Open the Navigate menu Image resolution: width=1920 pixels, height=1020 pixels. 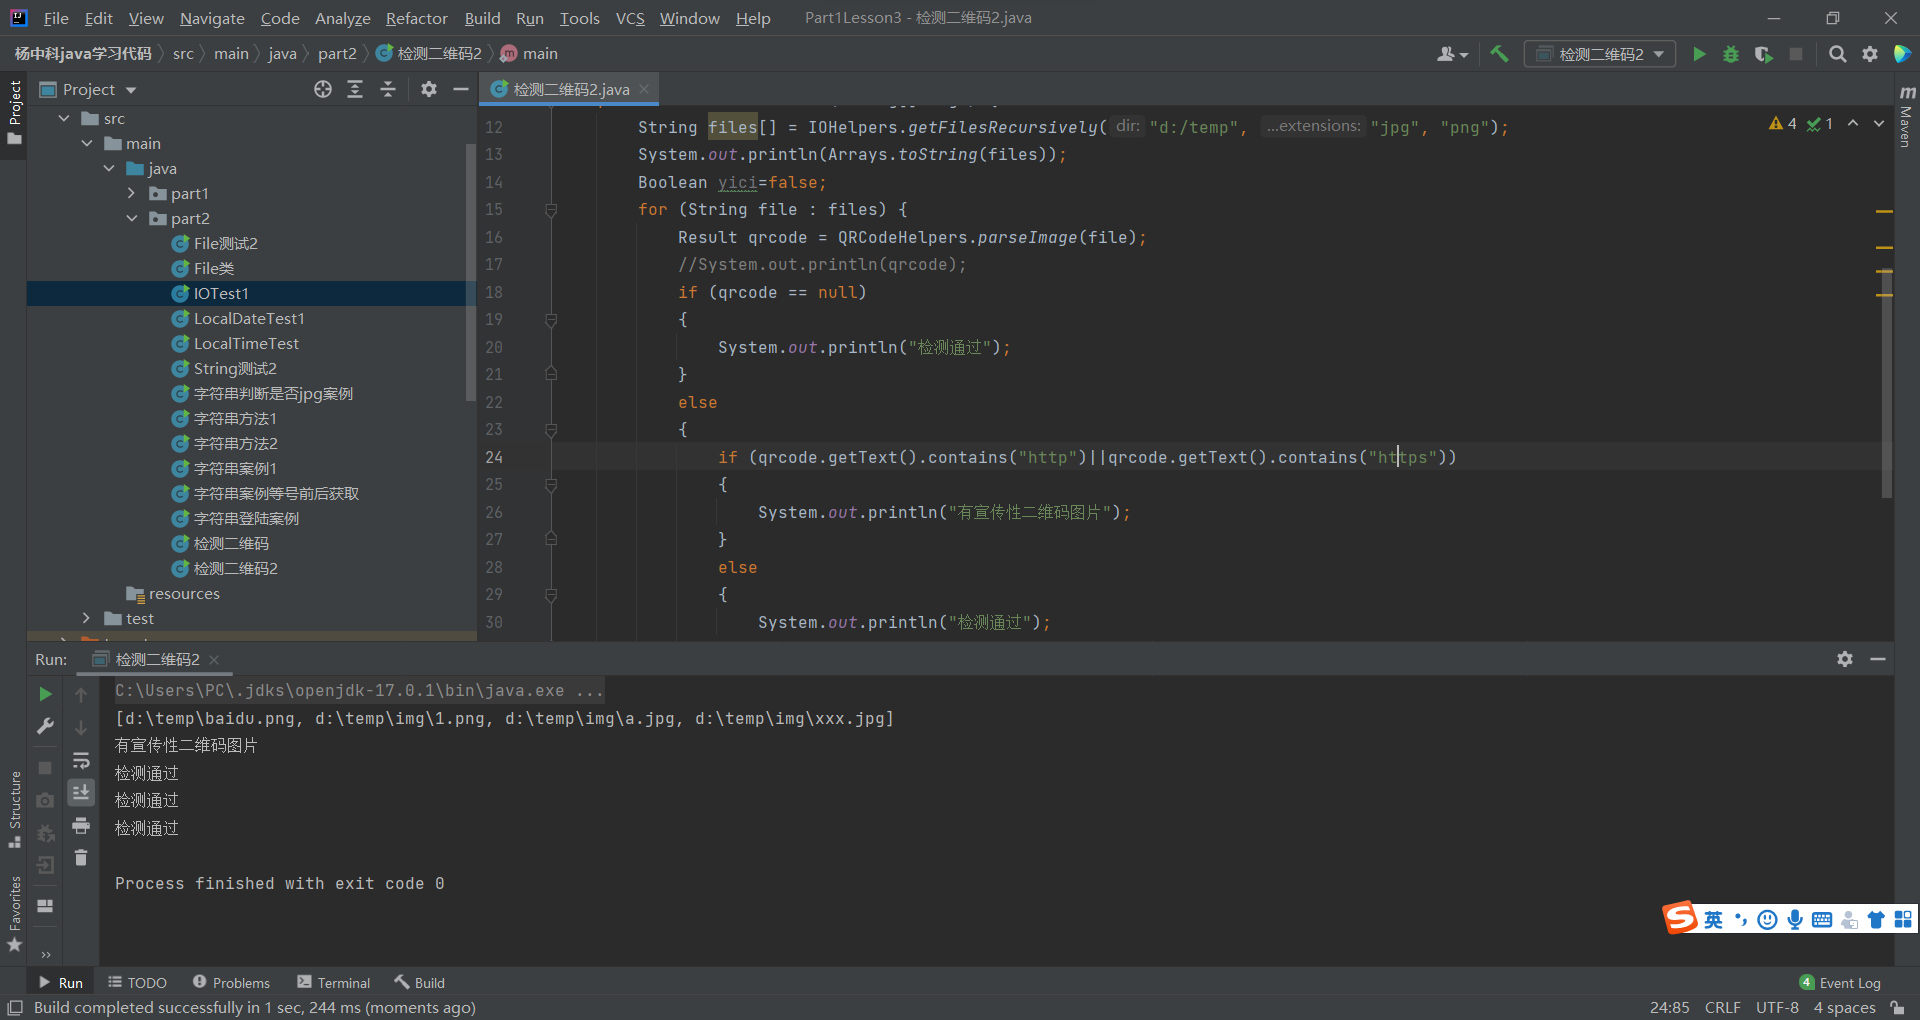(212, 18)
